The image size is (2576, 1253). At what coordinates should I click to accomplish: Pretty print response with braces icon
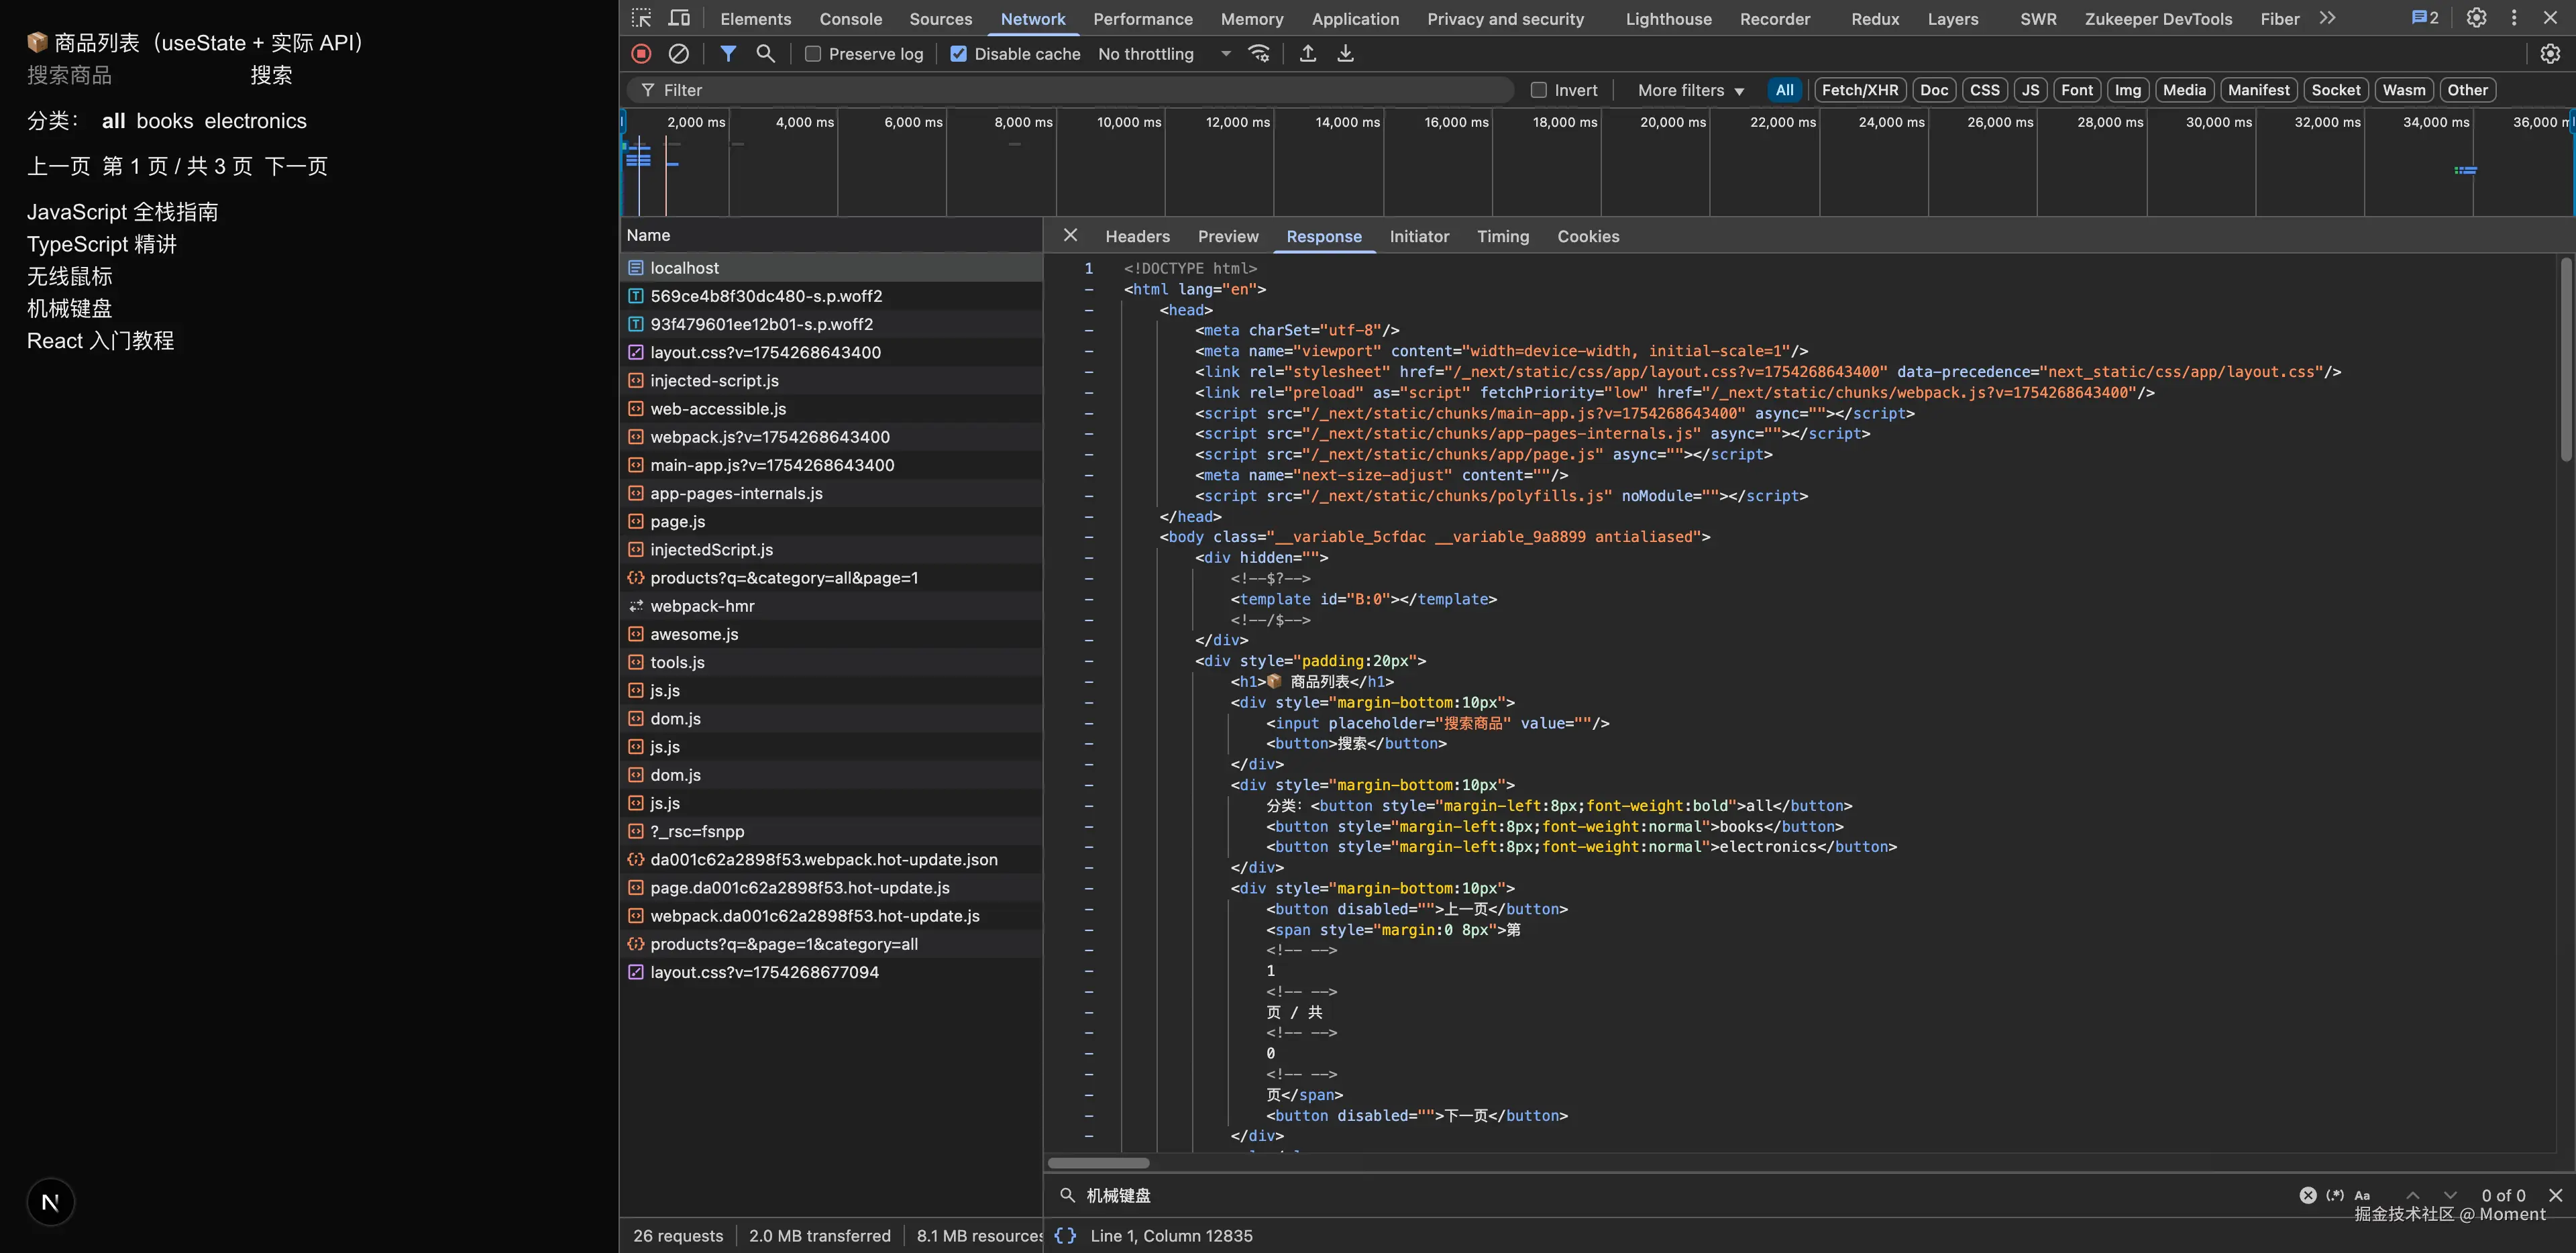1065,1235
